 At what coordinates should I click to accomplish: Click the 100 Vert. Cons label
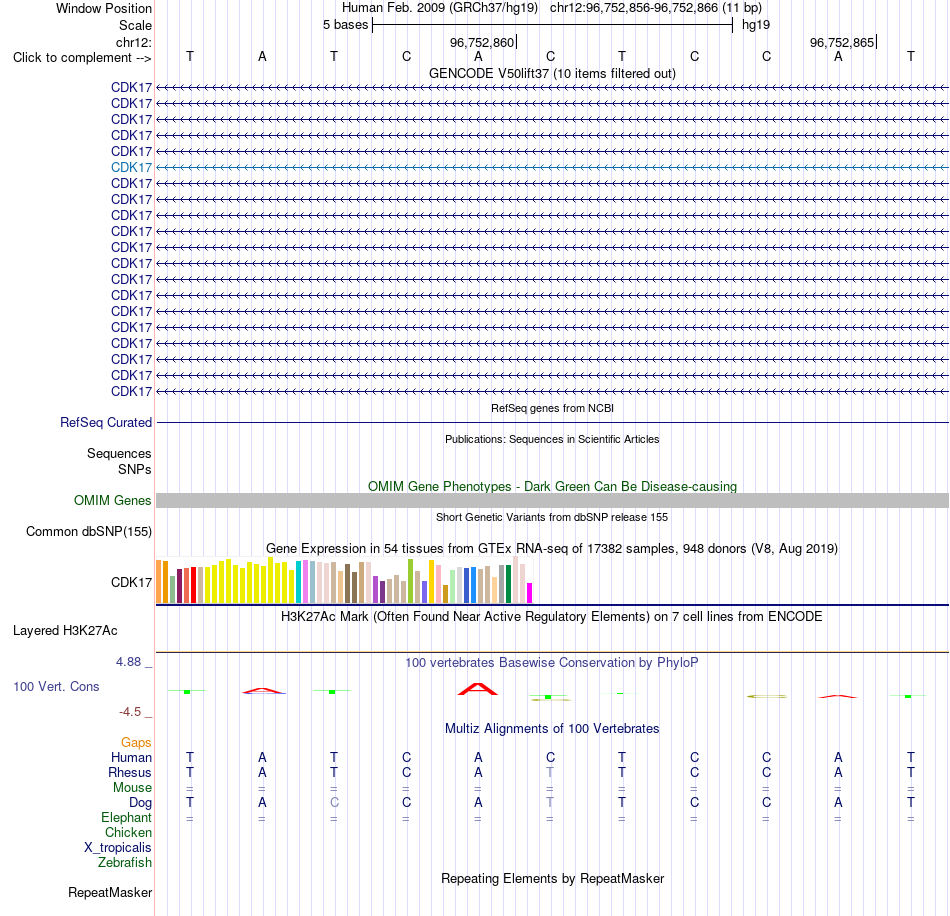(56, 686)
